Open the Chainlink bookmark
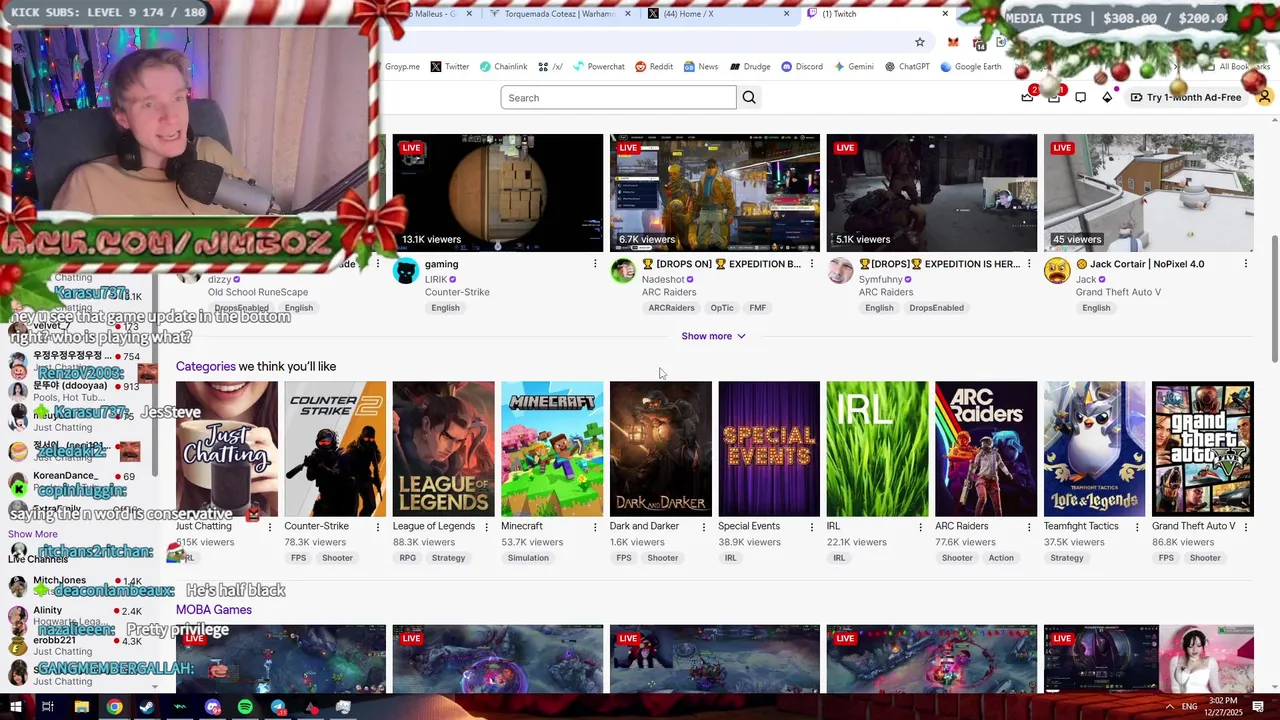This screenshot has width=1280, height=720. point(503,67)
